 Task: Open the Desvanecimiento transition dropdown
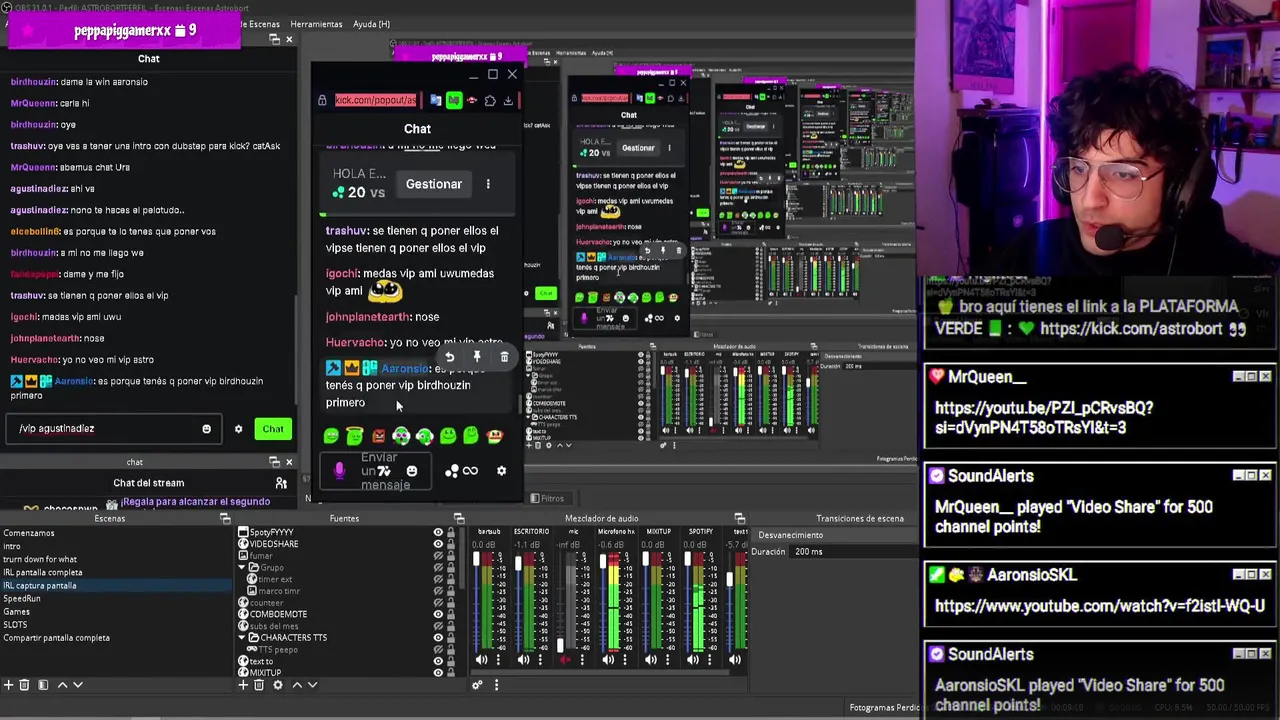[x=834, y=535]
